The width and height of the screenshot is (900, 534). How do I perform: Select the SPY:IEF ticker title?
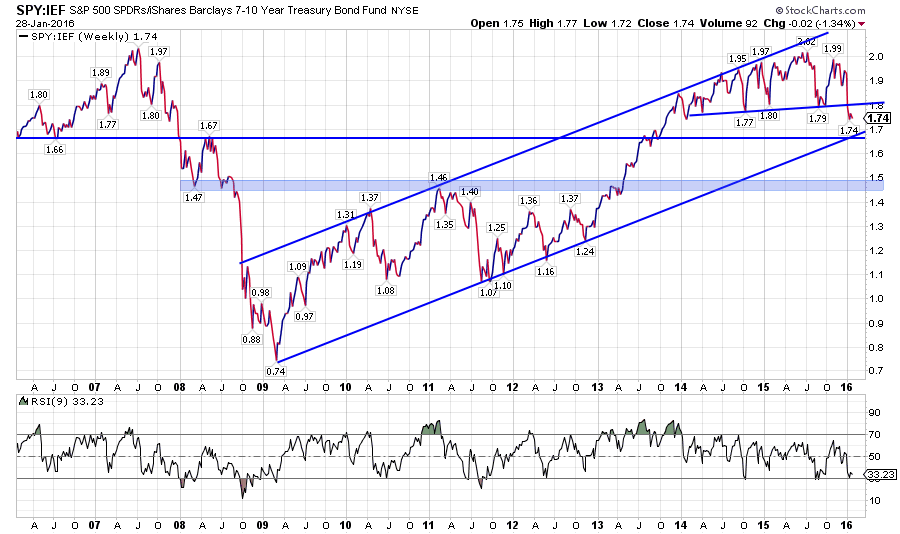click(x=40, y=10)
